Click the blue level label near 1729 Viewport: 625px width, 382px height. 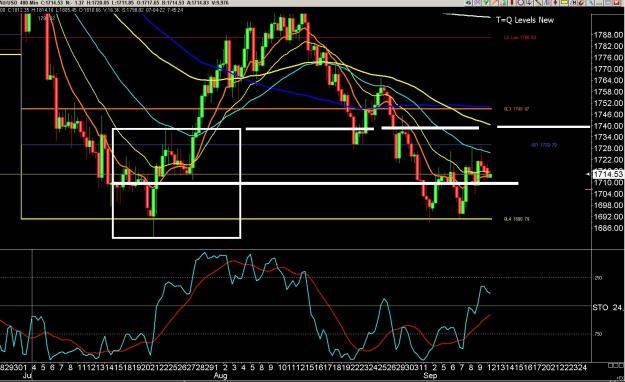pos(544,145)
